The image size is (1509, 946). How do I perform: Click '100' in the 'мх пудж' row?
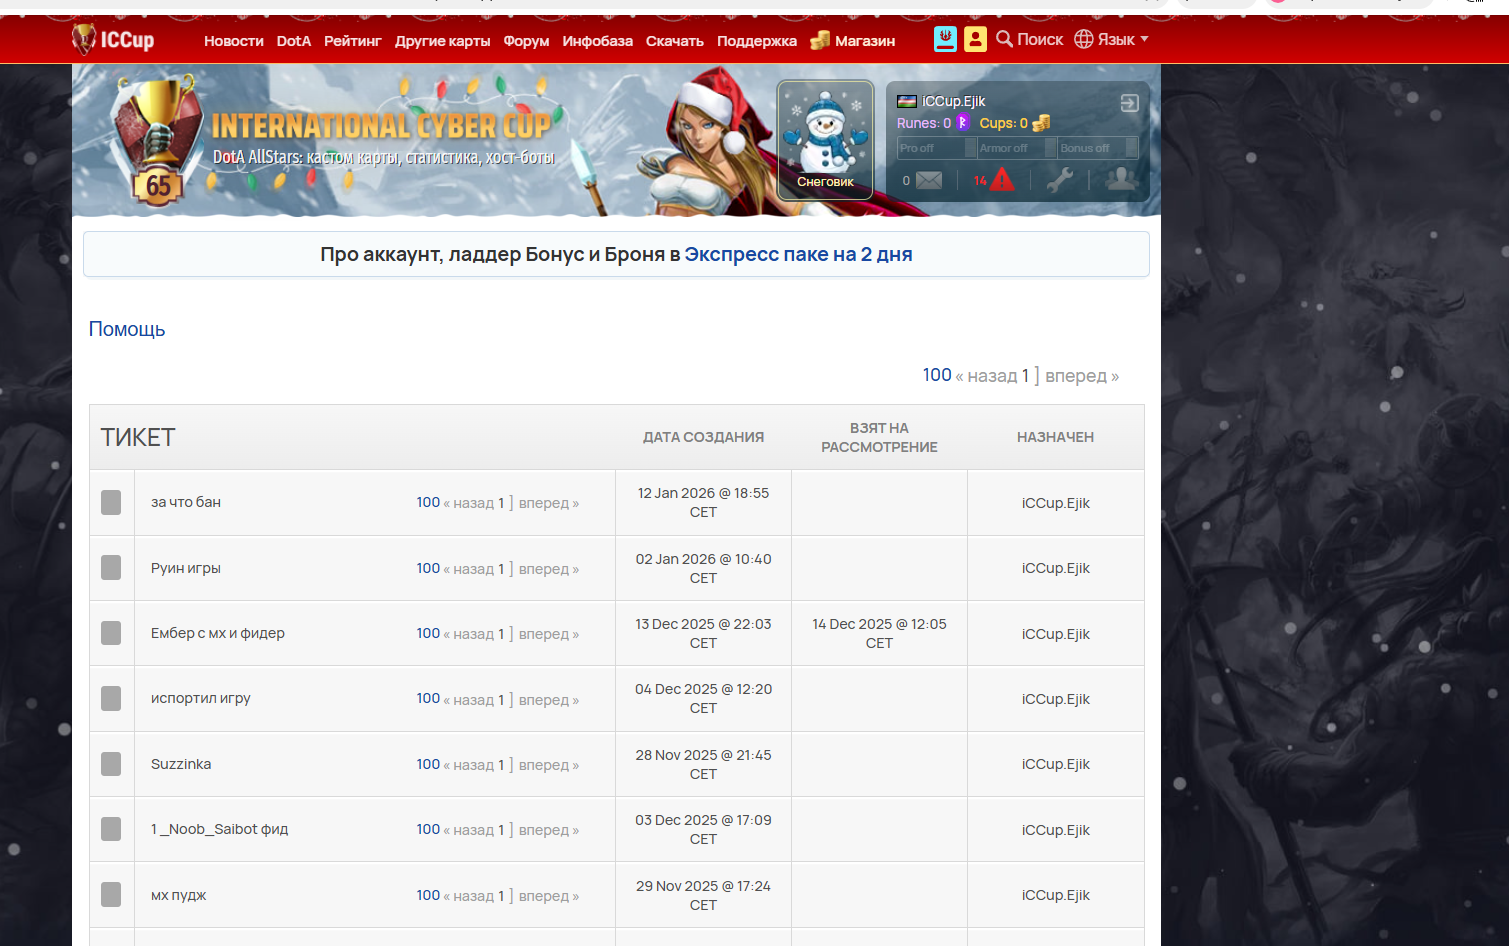click(x=428, y=895)
